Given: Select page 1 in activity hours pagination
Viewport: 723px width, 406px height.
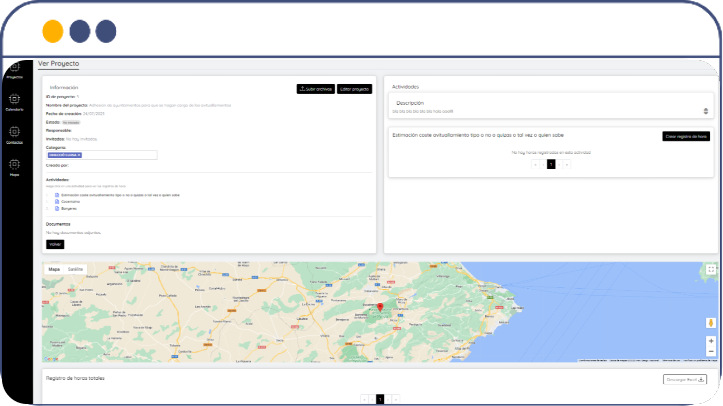Looking at the screenshot, I should click(551, 165).
